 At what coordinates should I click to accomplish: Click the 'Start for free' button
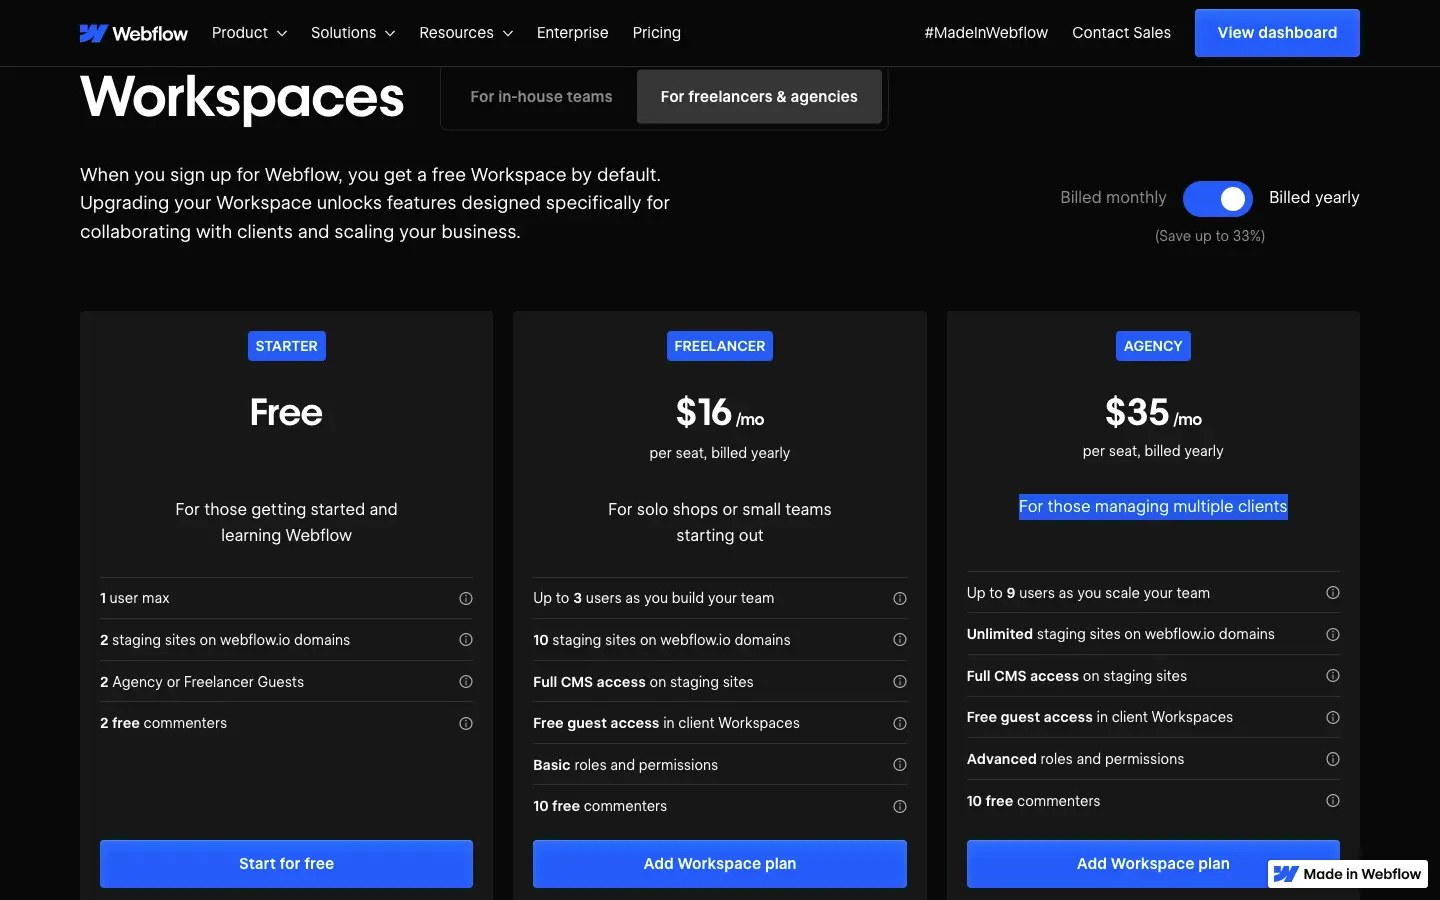(x=286, y=864)
